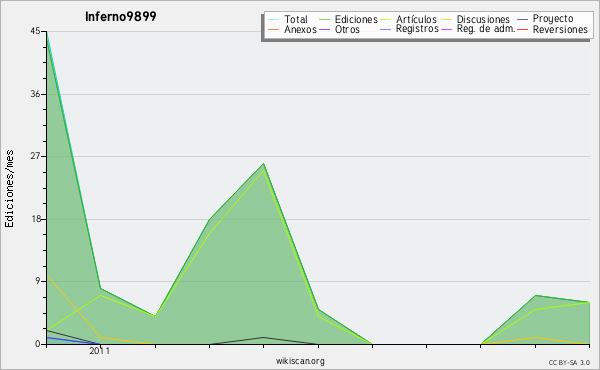This screenshot has height=370, width=600.
Task: Click the Ediciones legend label
Action: pos(356,20)
